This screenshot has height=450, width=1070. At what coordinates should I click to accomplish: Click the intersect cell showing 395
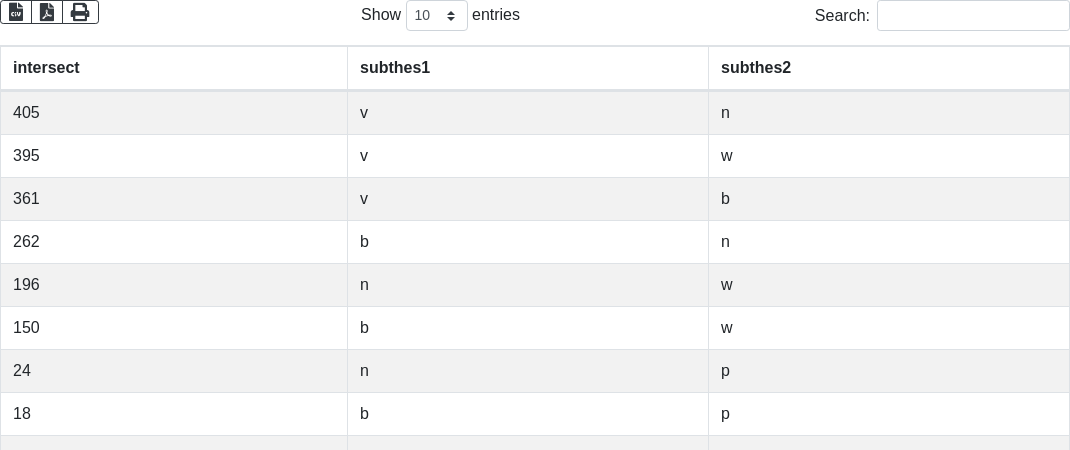click(26, 156)
